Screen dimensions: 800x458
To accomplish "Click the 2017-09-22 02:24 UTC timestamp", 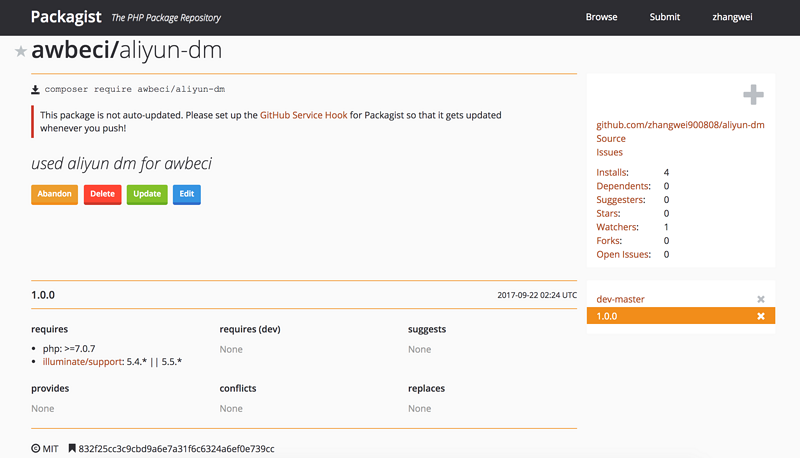I will [537, 295].
